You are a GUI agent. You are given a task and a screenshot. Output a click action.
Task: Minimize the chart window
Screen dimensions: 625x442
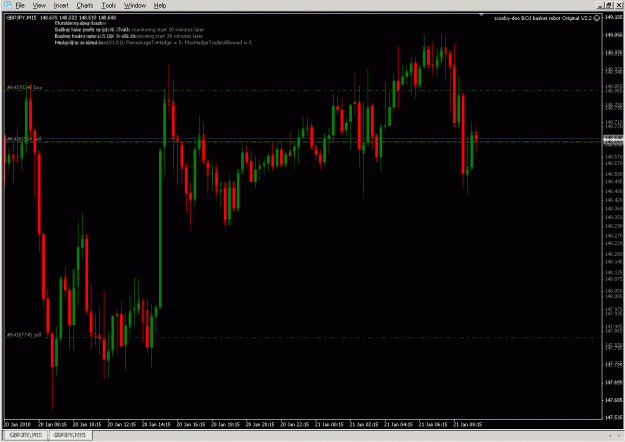point(601,5)
